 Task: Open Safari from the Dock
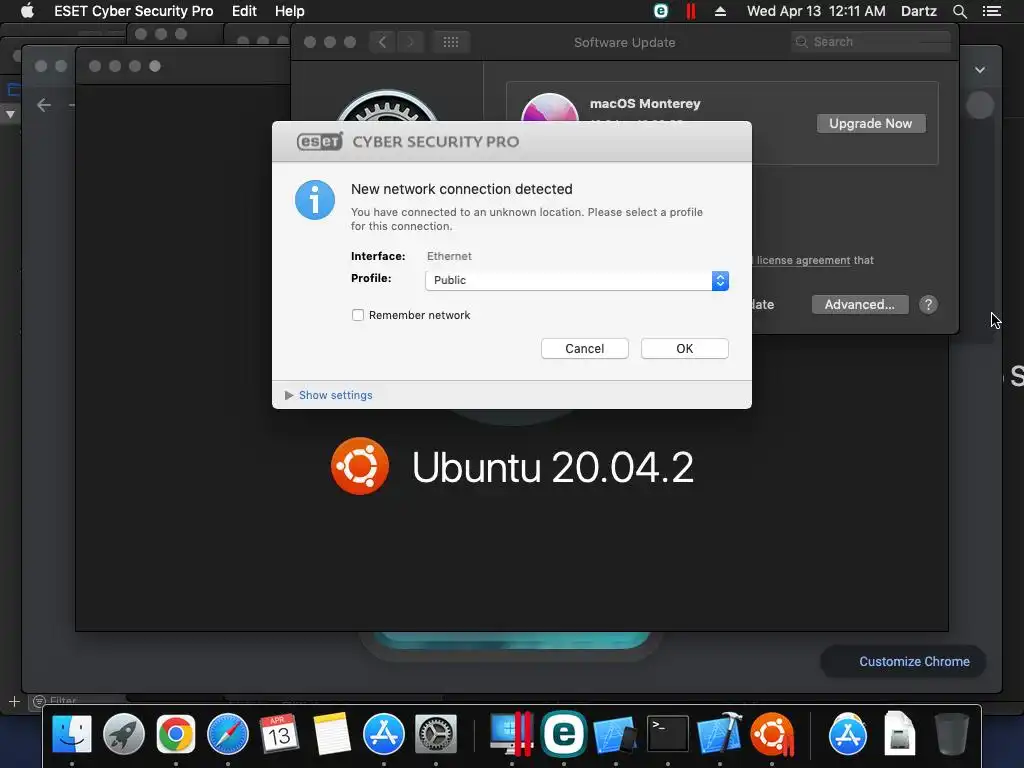coord(228,734)
